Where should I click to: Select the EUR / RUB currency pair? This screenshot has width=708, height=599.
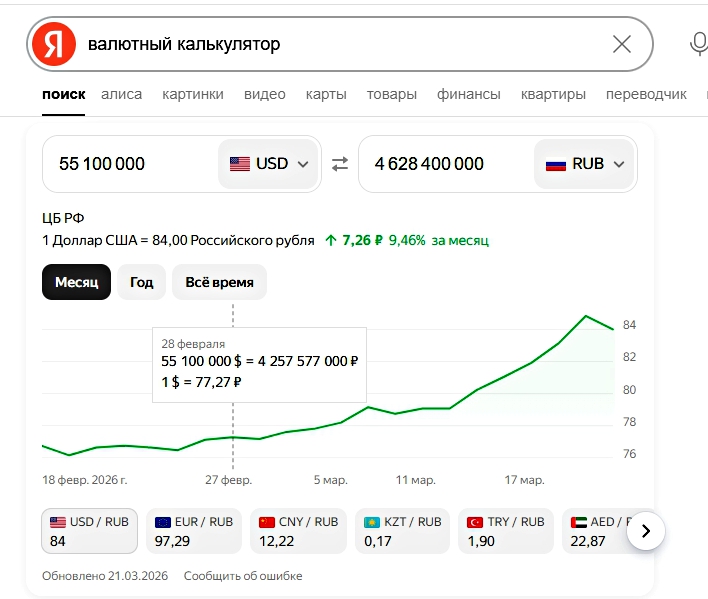click(x=194, y=531)
